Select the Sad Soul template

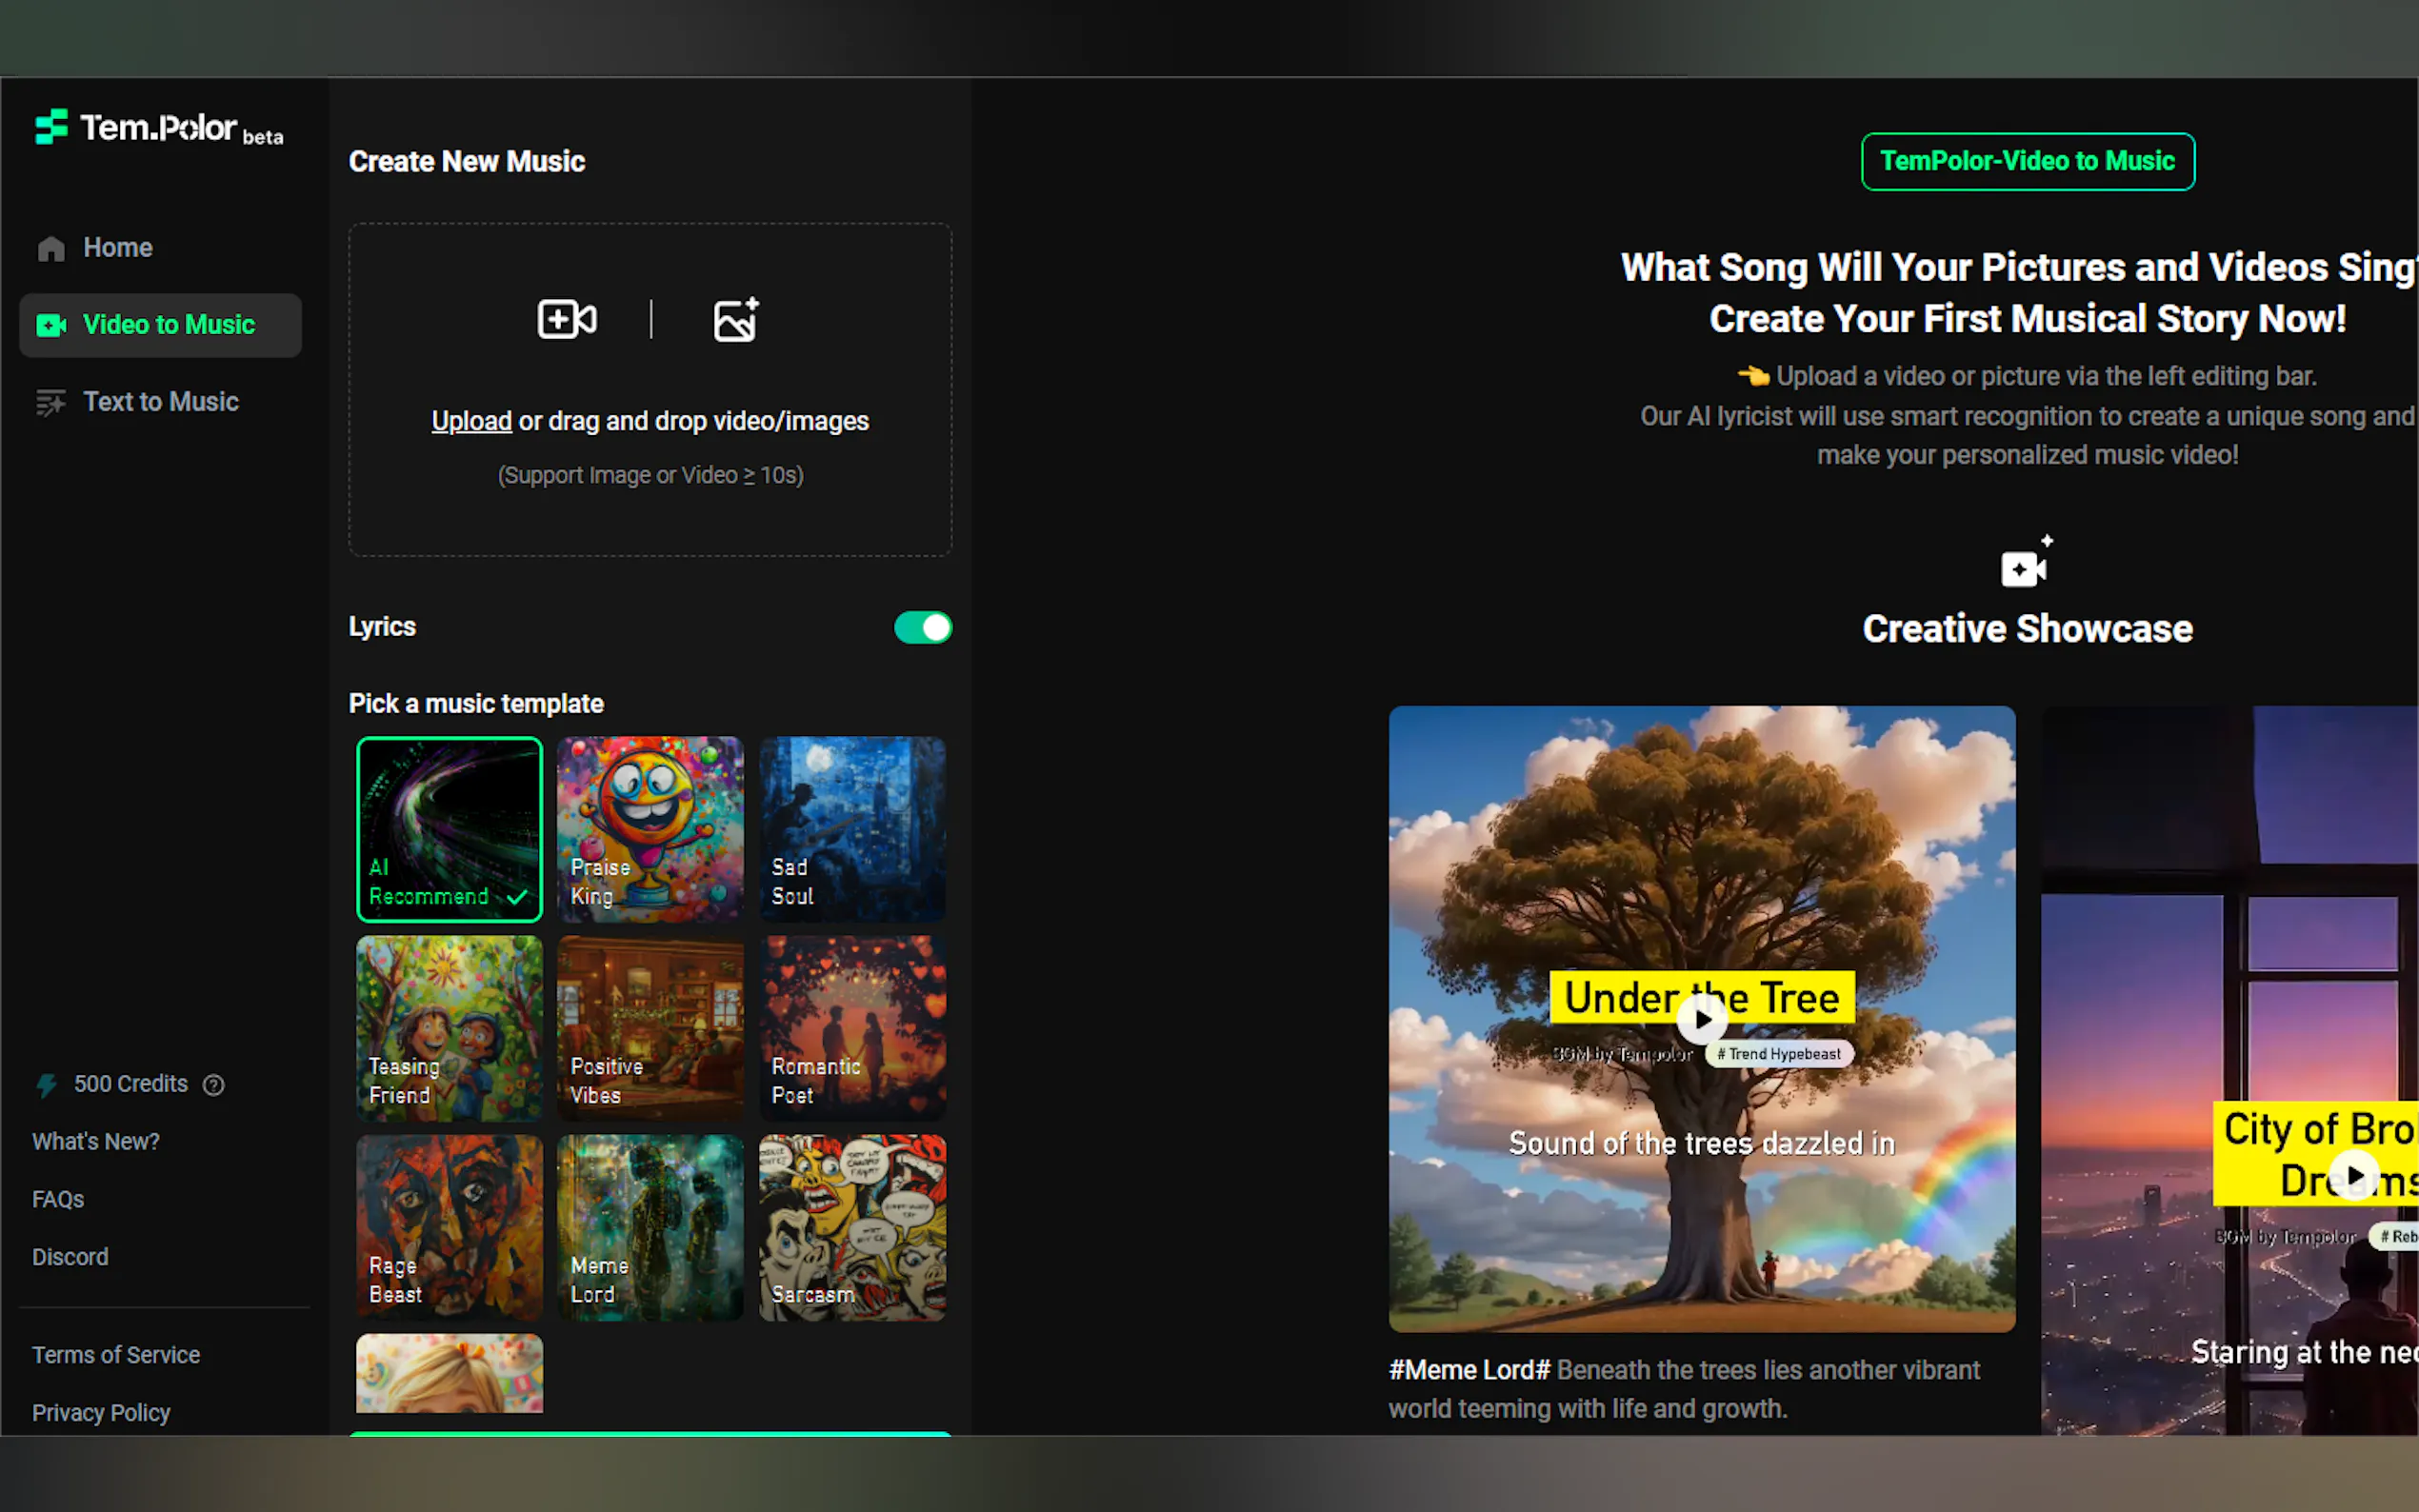tap(852, 829)
